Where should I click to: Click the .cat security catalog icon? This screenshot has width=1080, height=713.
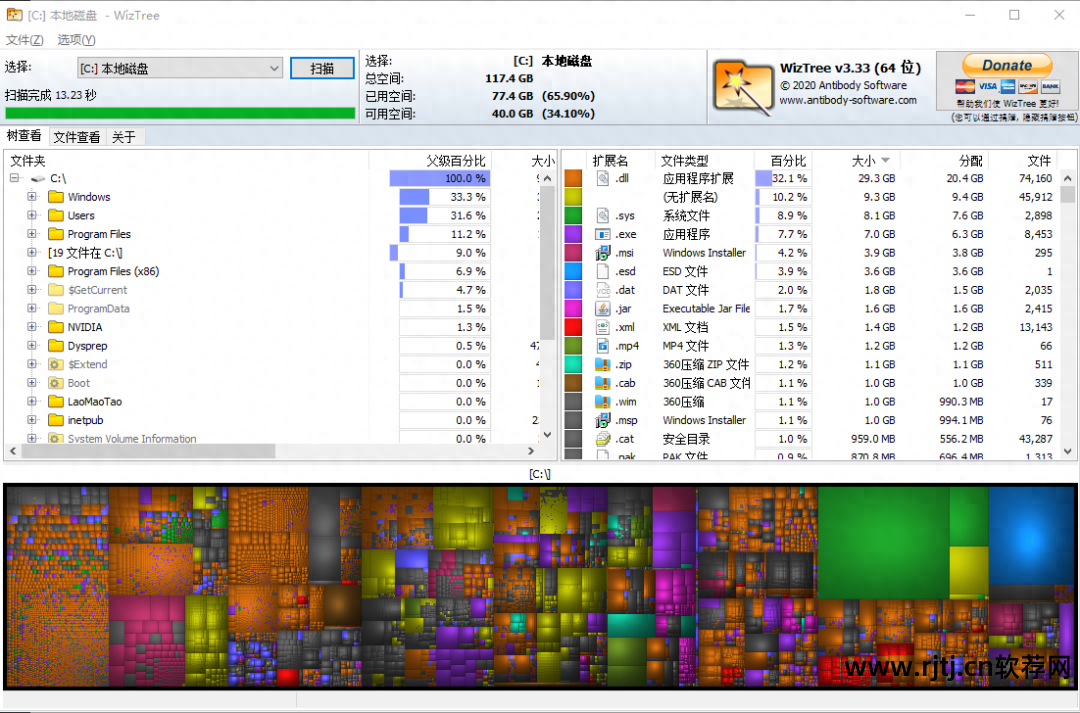tap(603, 439)
